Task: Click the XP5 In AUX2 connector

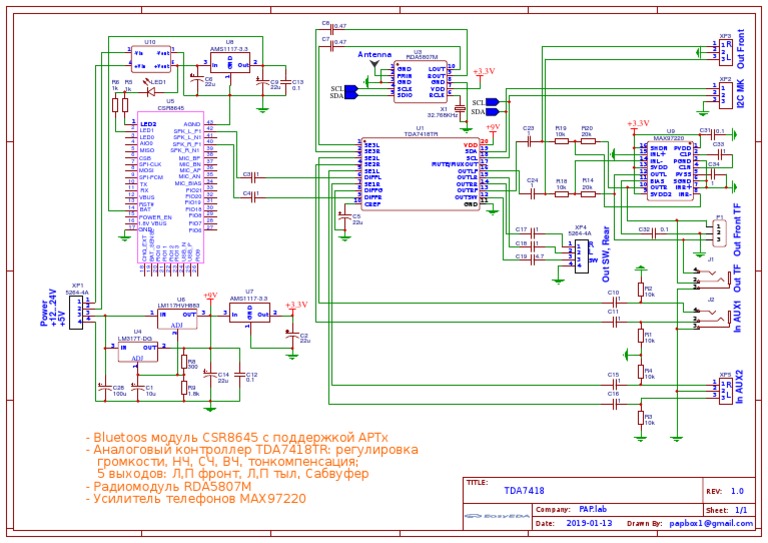Action: 726,392
